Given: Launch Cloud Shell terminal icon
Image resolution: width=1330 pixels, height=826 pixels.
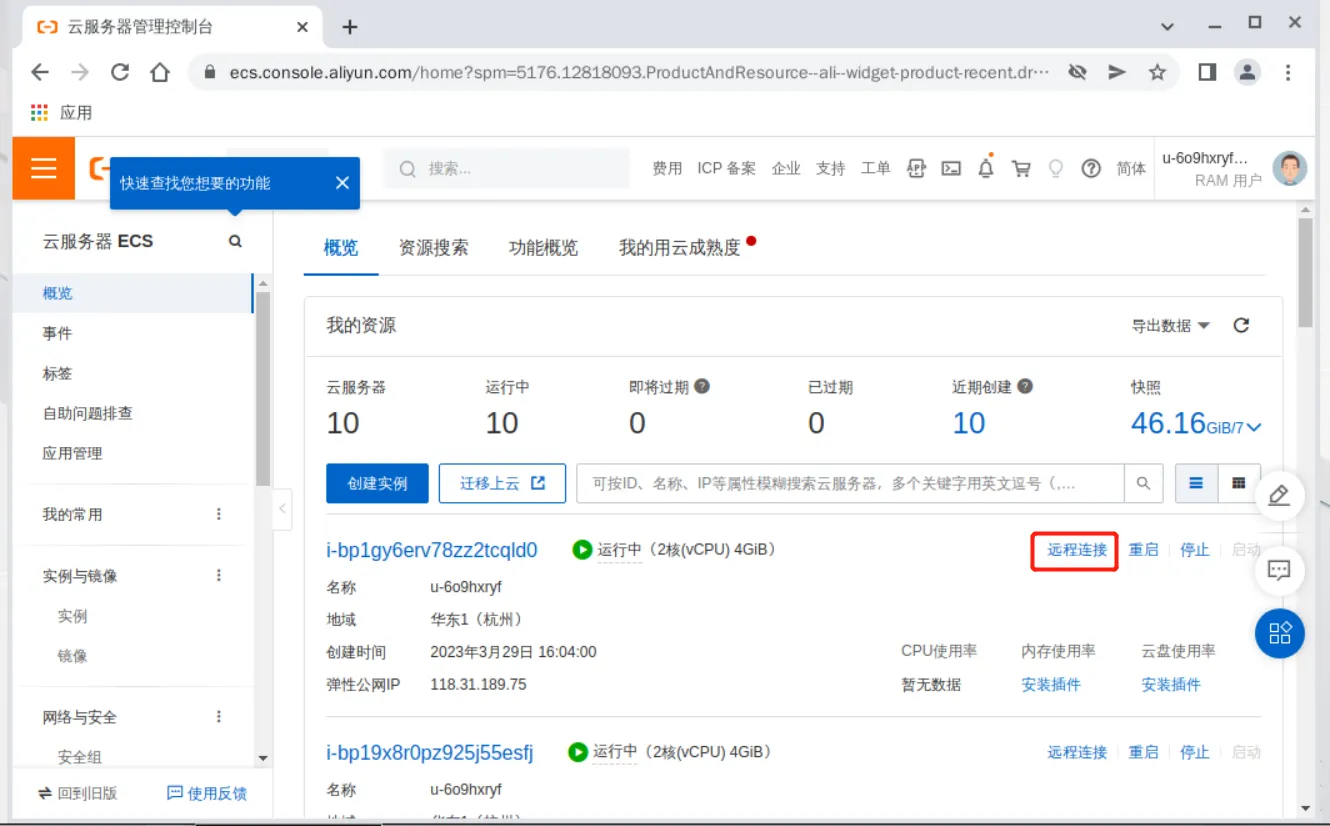Looking at the screenshot, I should click(x=951, y=168).
